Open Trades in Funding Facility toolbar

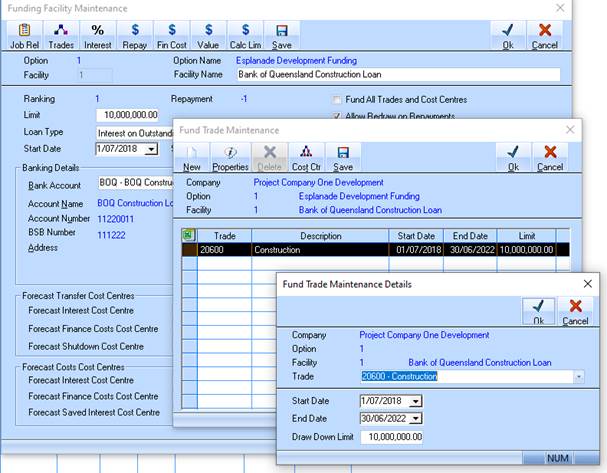click(x=61, y=36)
